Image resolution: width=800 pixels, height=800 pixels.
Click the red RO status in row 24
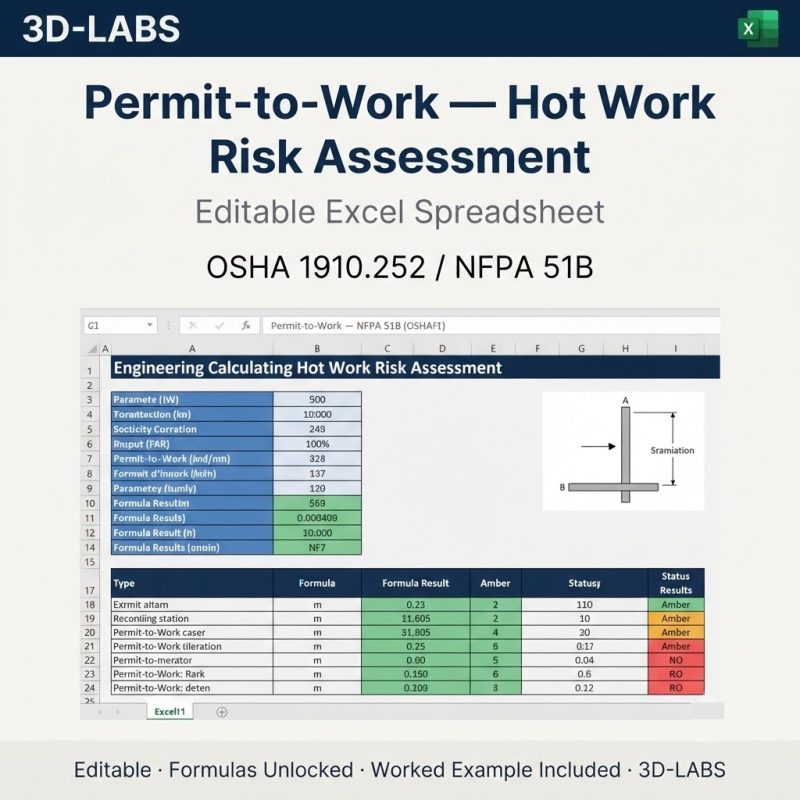[x=676, y=688]
